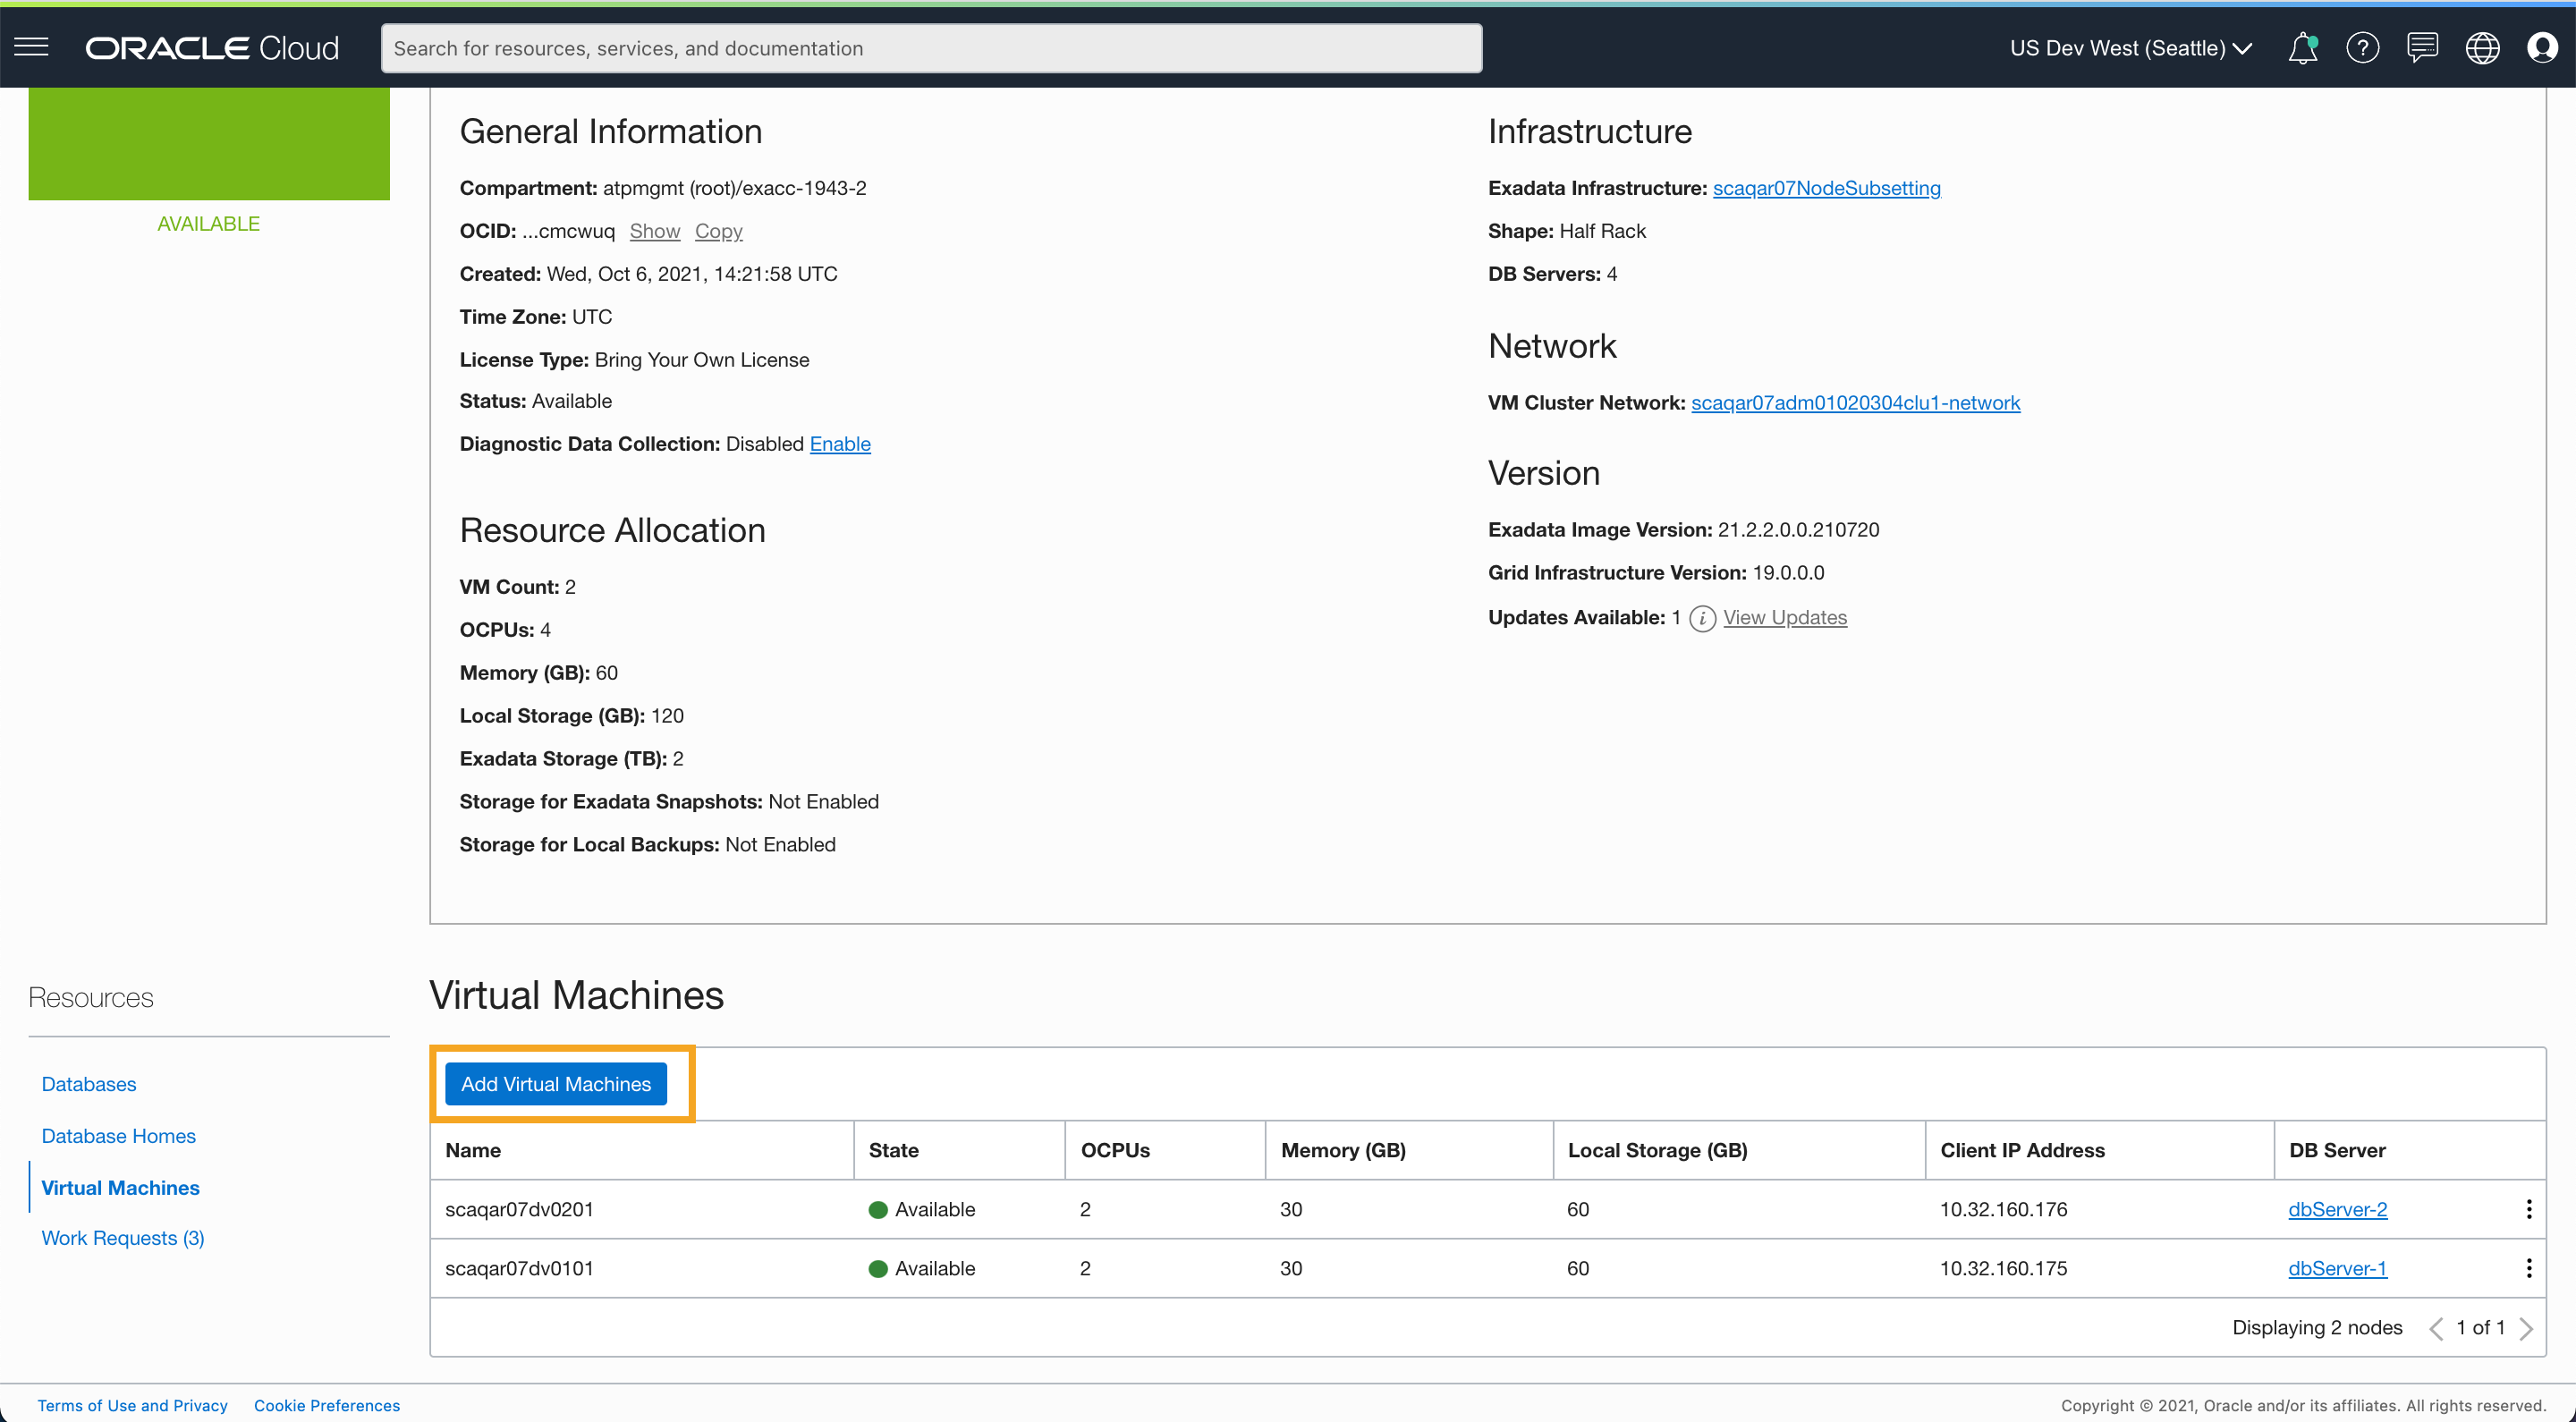This screenshot has height=1422, width=2576.
Task: Click the language globe icon
Action: [x=2482, y=48]
